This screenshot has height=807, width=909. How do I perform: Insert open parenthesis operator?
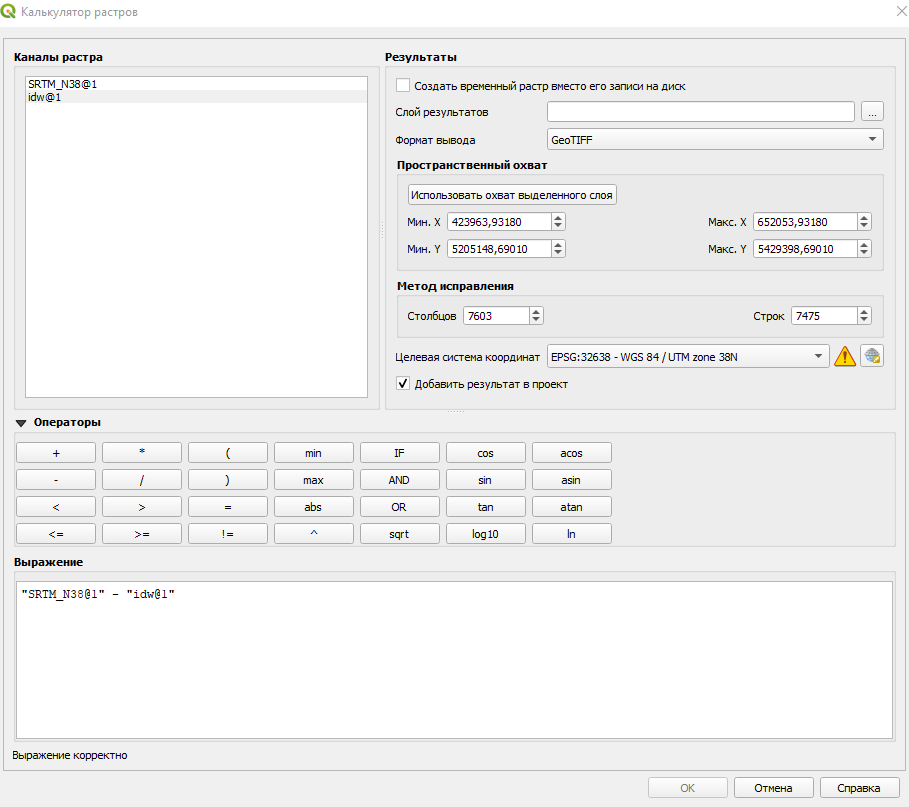[x=228, y=453]
